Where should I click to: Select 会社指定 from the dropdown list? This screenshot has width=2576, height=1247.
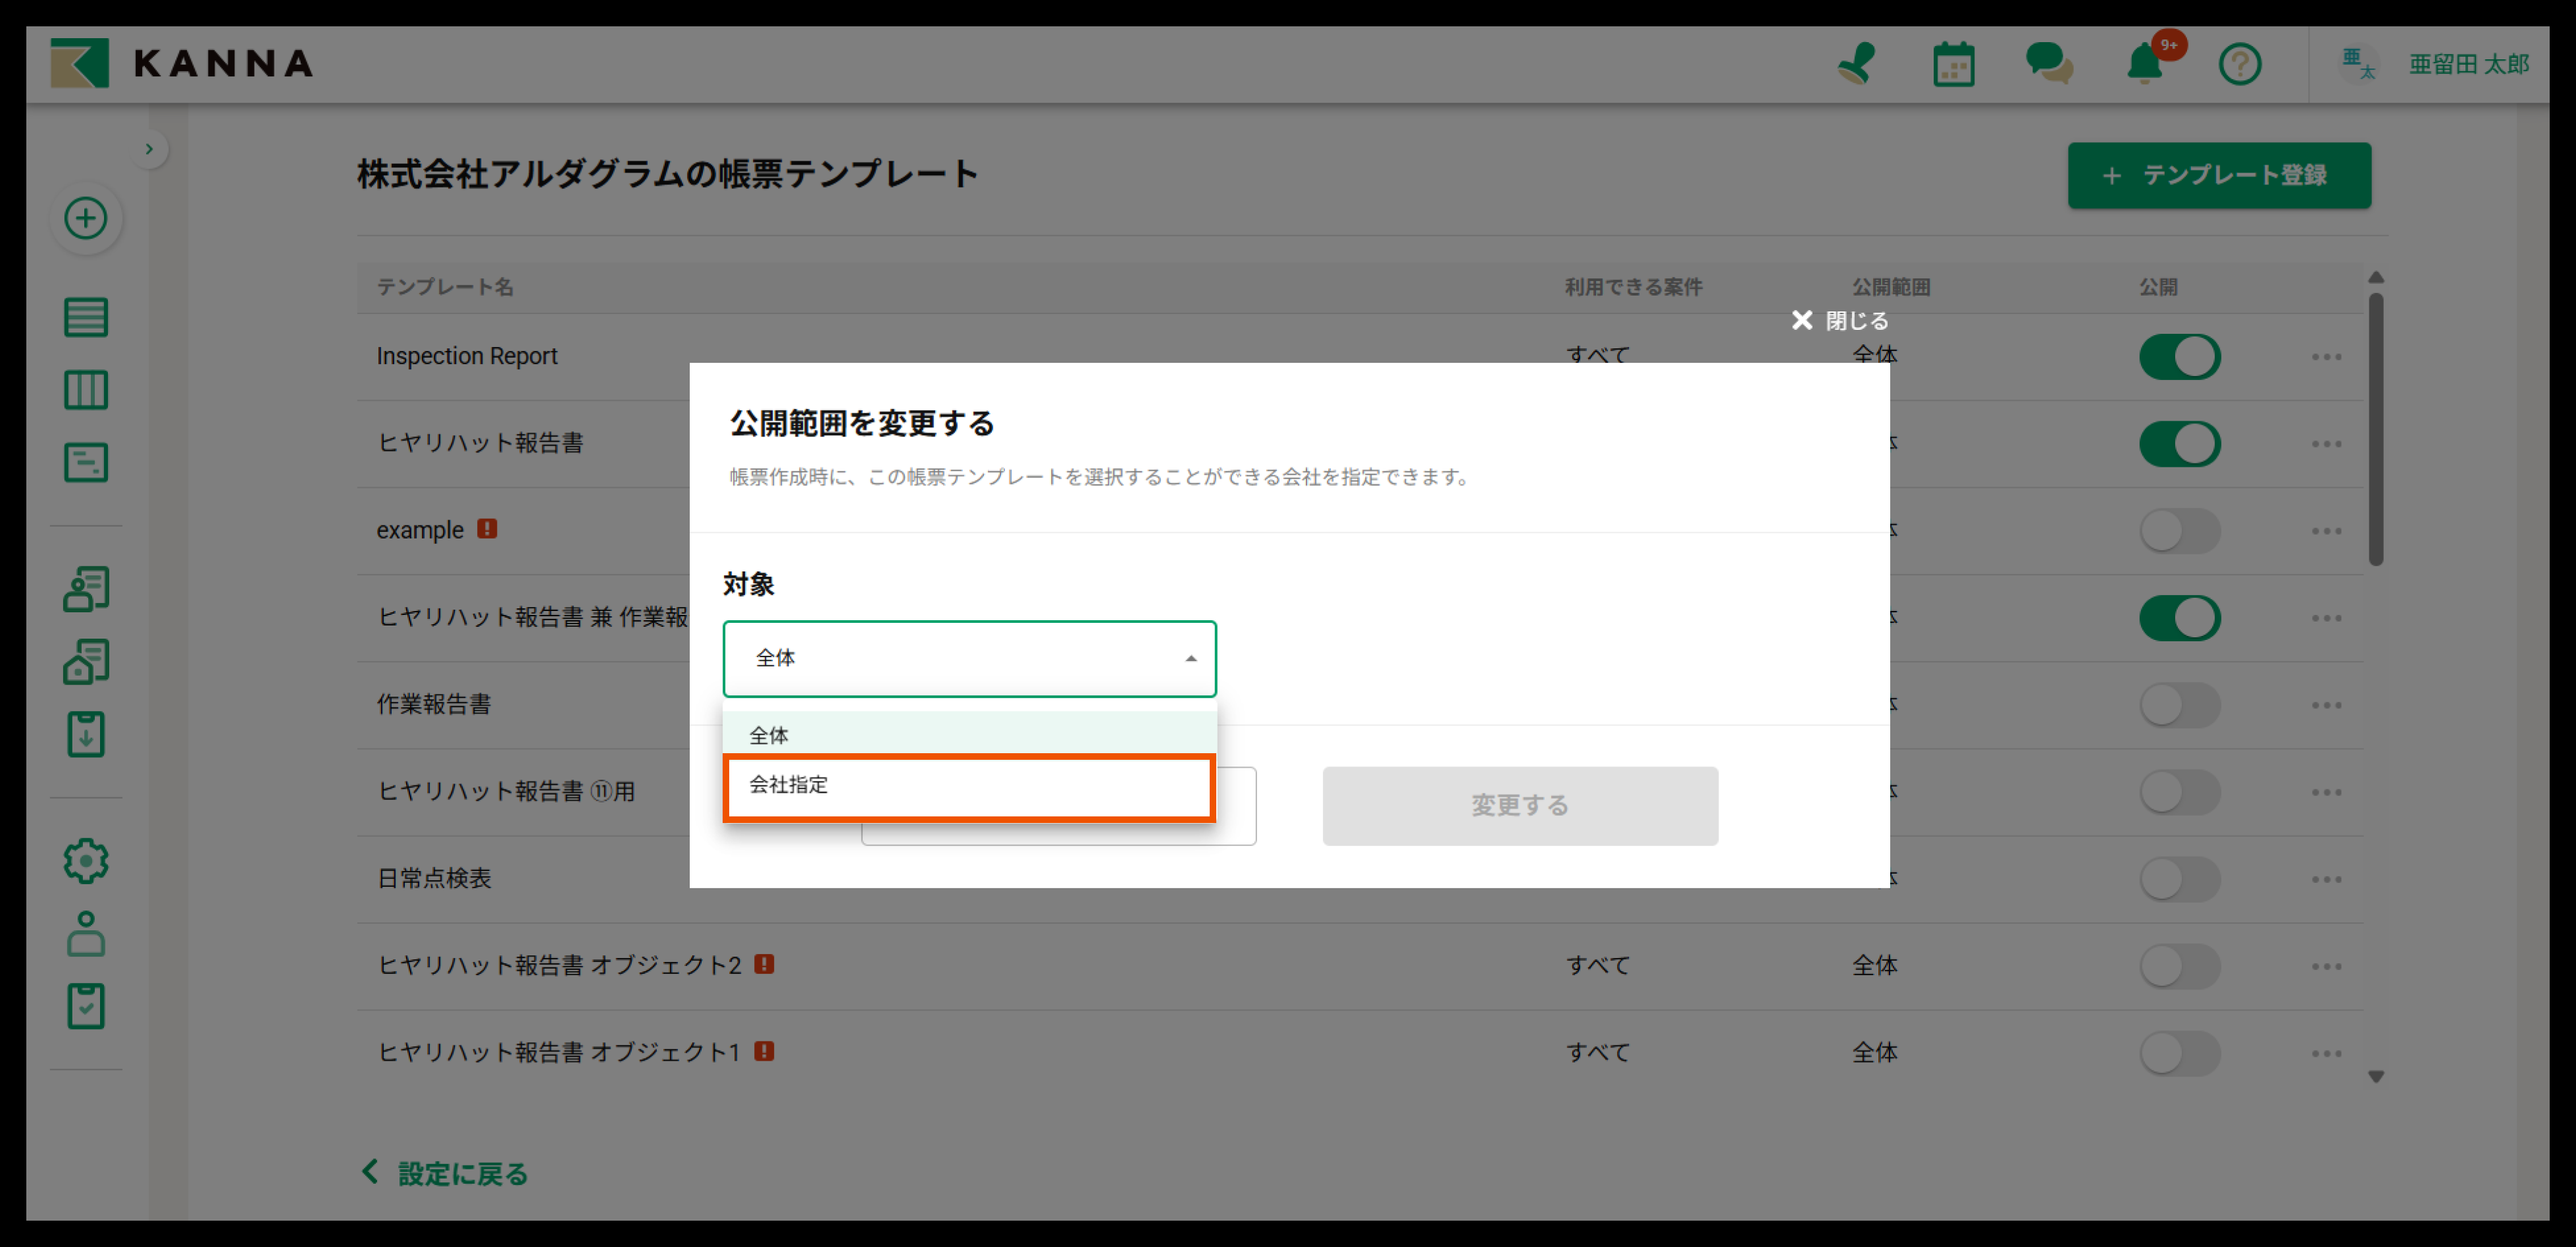point(968,786)
